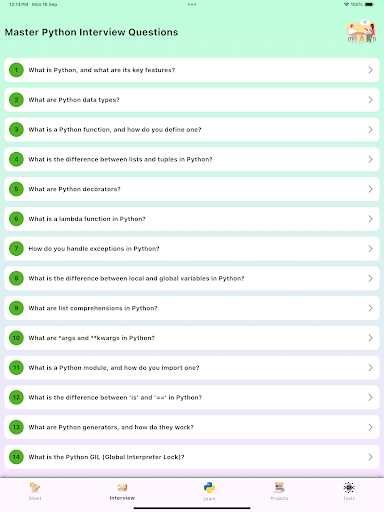
Task: Open question about *args and **kwargs
Action: [x=192, y=338]
